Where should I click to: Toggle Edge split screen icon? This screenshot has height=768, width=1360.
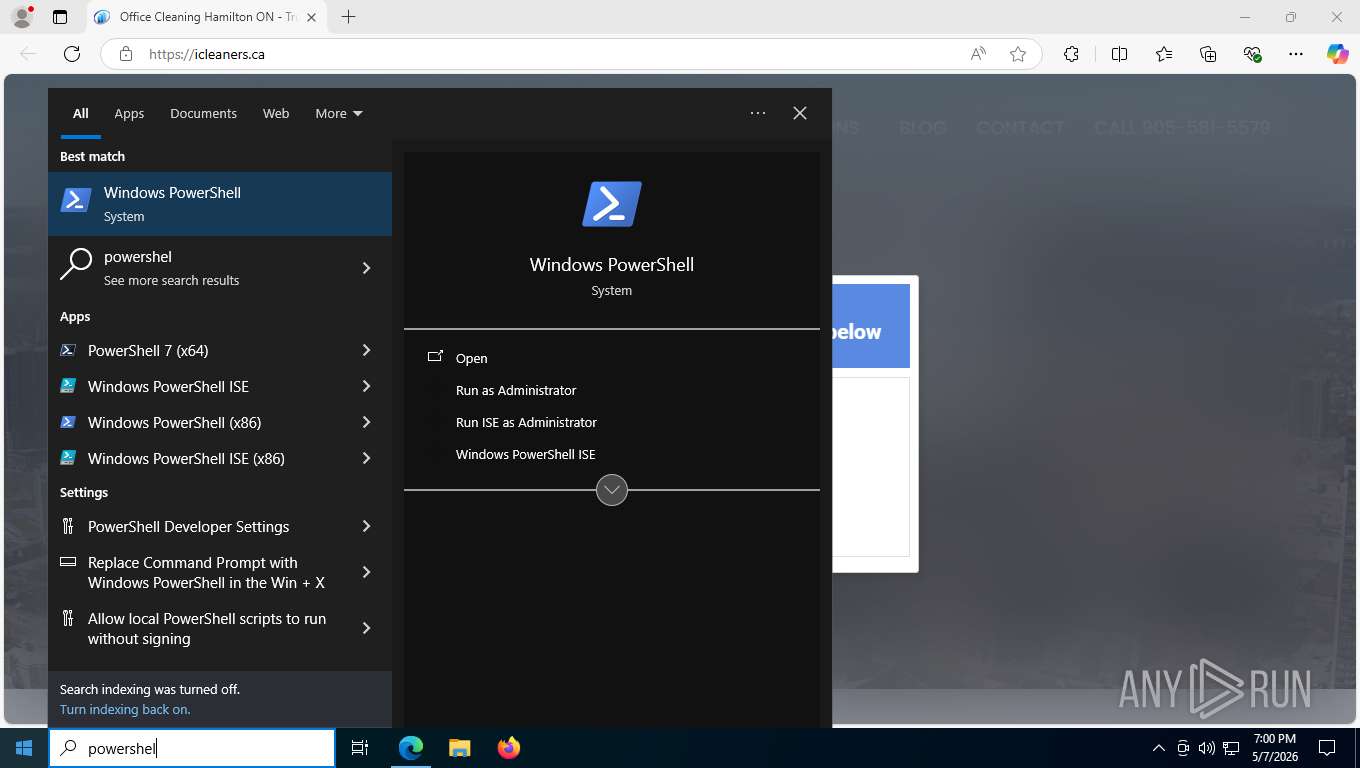1119,54
